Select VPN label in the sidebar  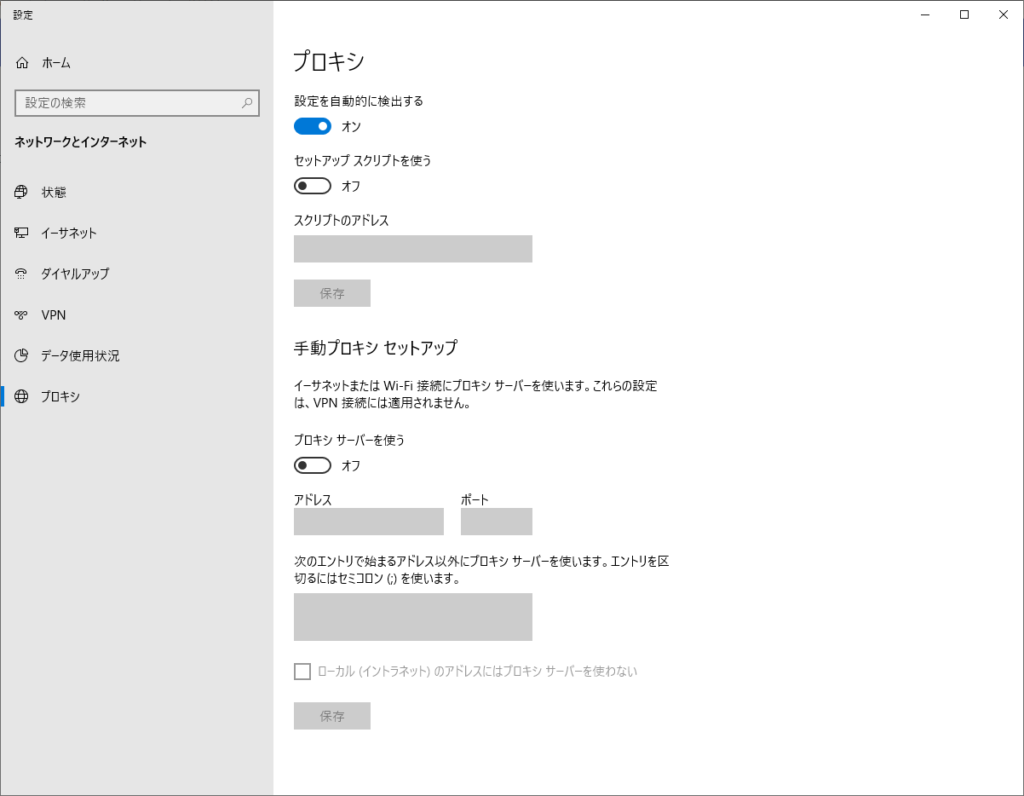click(54, 315)
